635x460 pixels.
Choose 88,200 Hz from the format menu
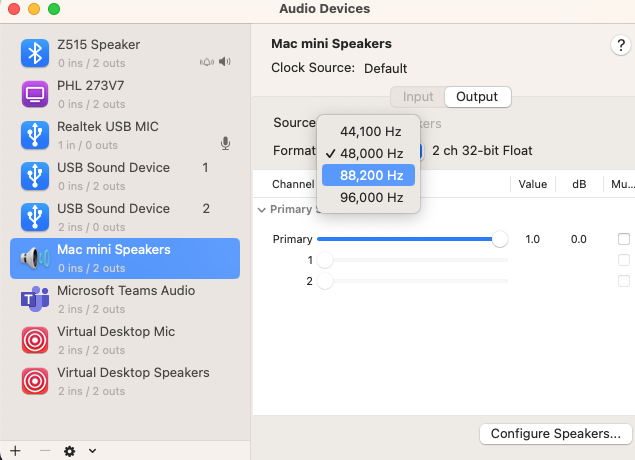(369, 175)
